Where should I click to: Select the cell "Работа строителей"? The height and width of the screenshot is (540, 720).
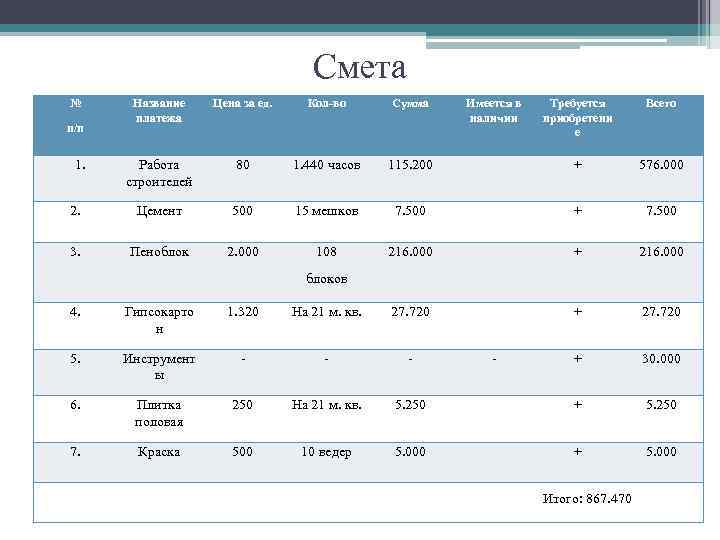(159, 174)
